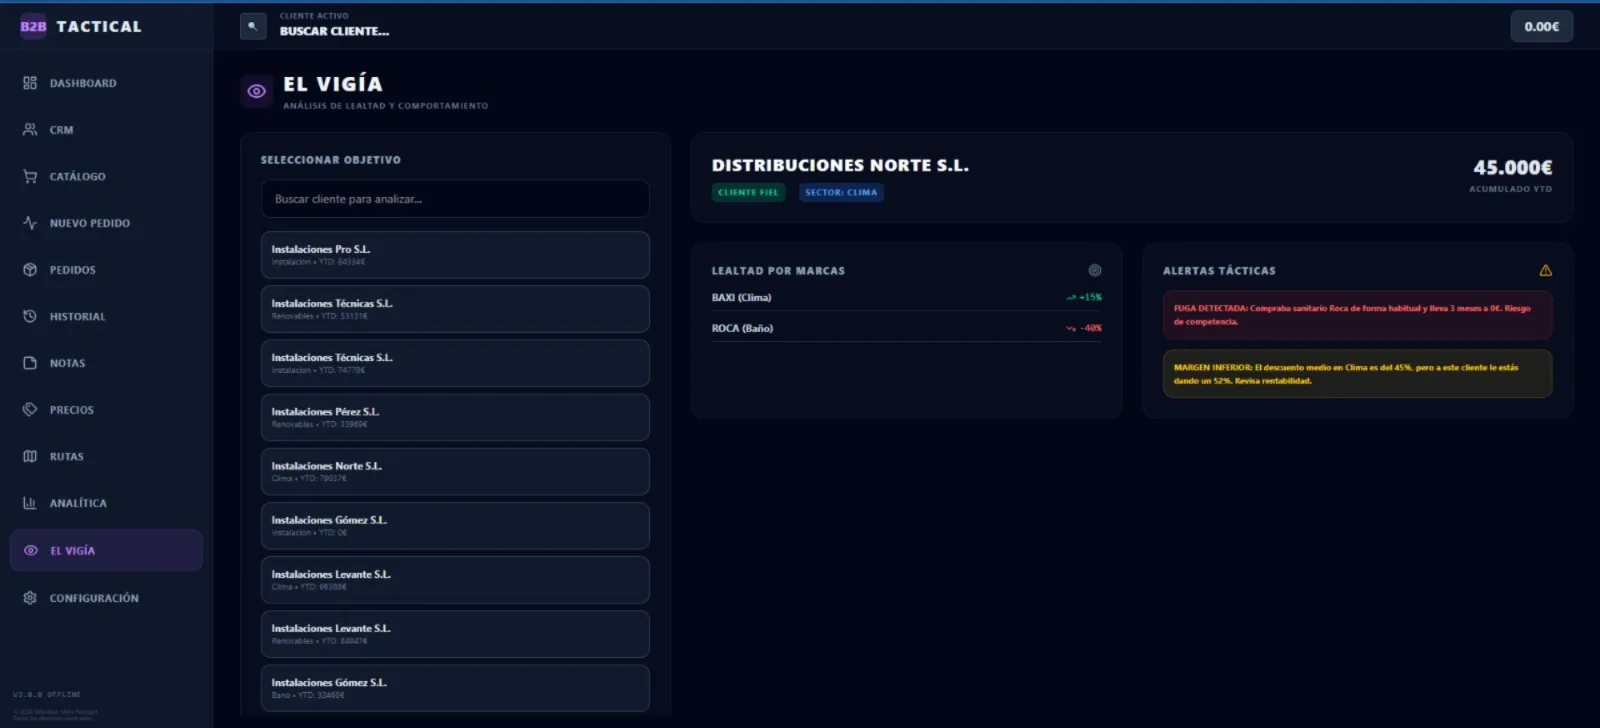Click the Alertas Tácticas heading
Screen dimensions: 1600x728
(1219, 271)
